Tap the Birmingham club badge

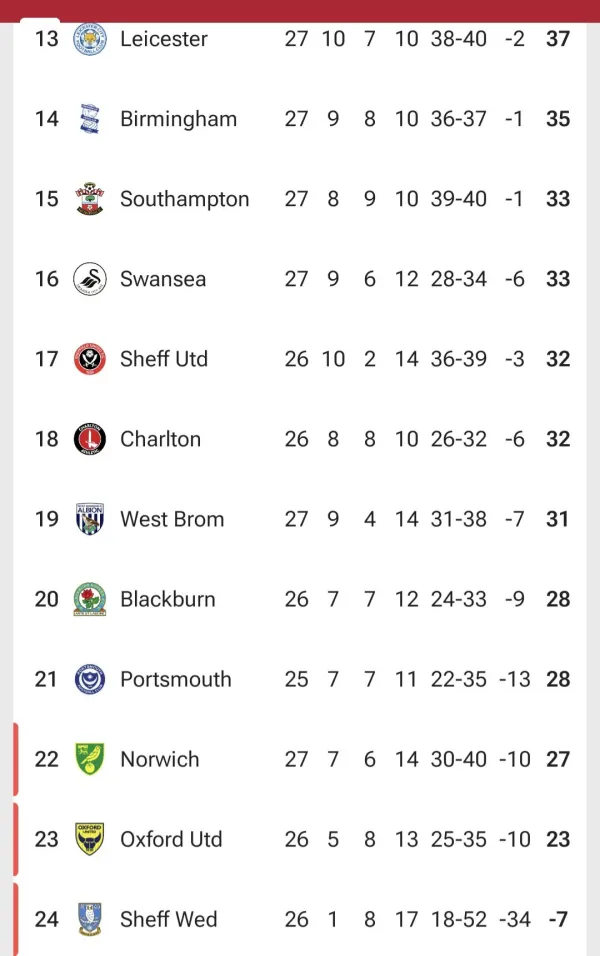90,119
